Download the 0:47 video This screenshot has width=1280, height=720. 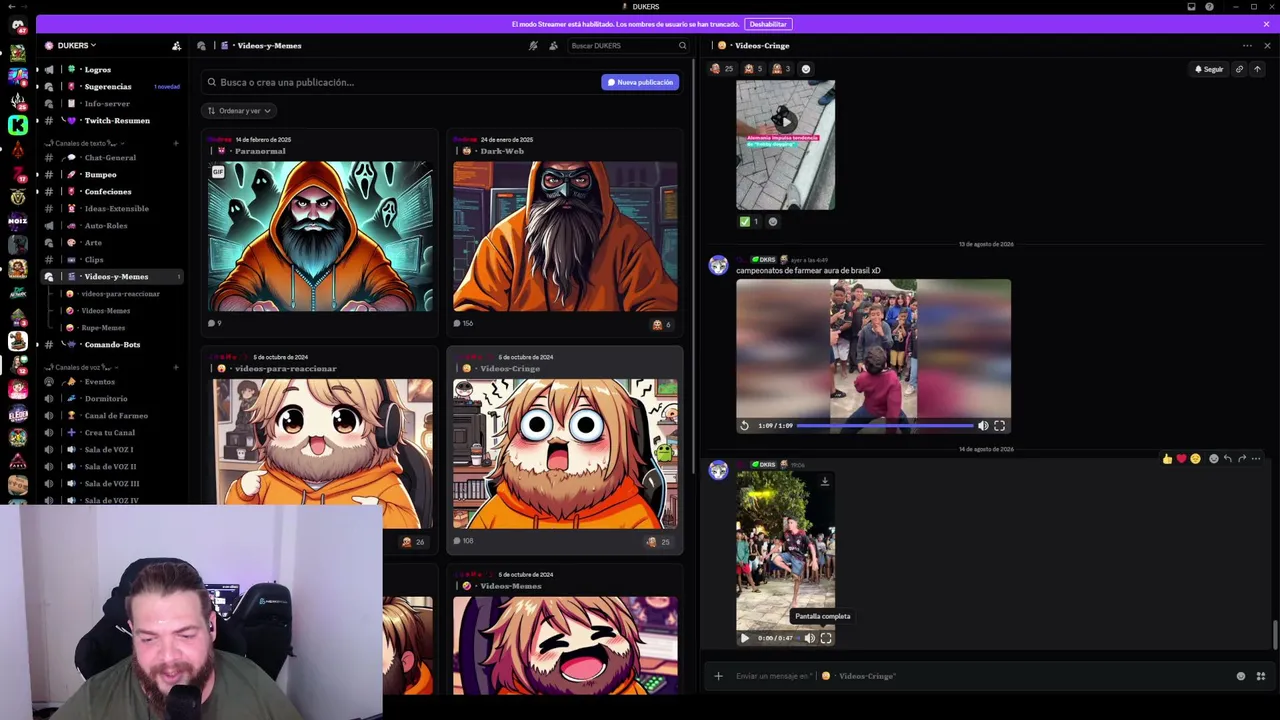(824, 482)
